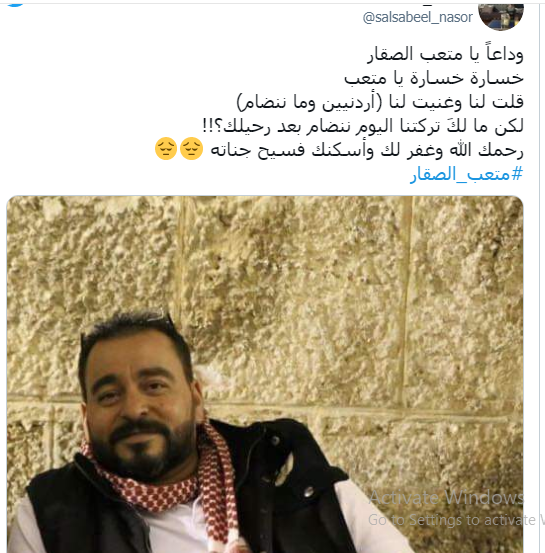
Task: Open the @salsabeel_nasor profile handle
Action: click(417, 17)
